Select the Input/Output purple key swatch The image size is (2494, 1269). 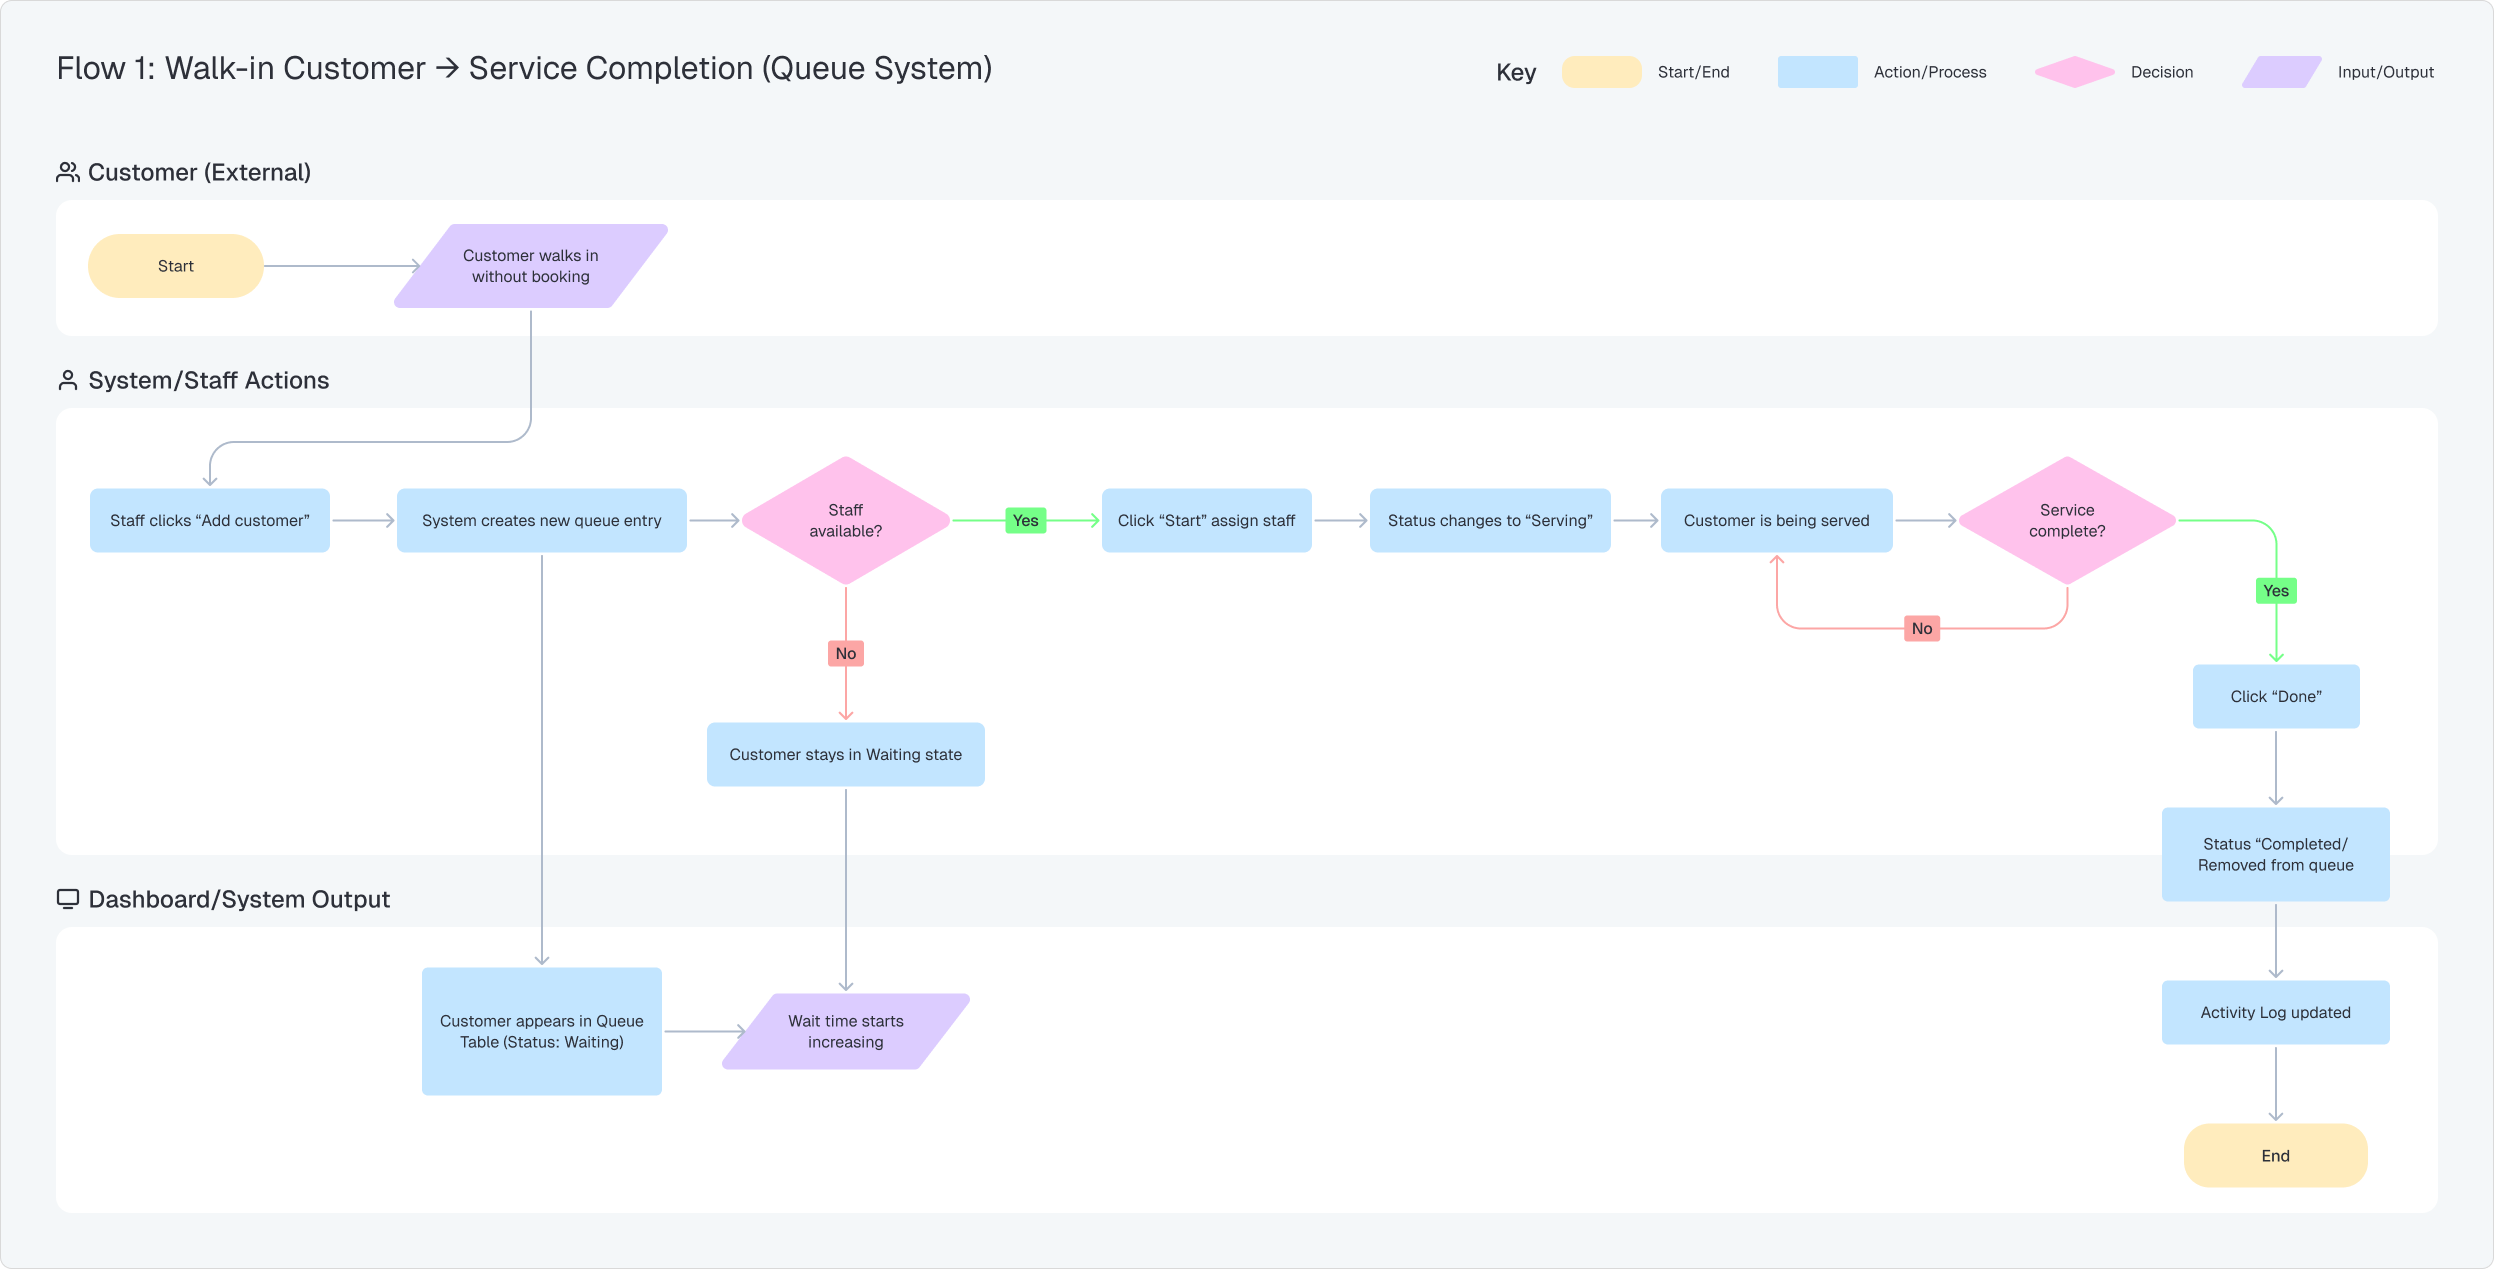2281,72
